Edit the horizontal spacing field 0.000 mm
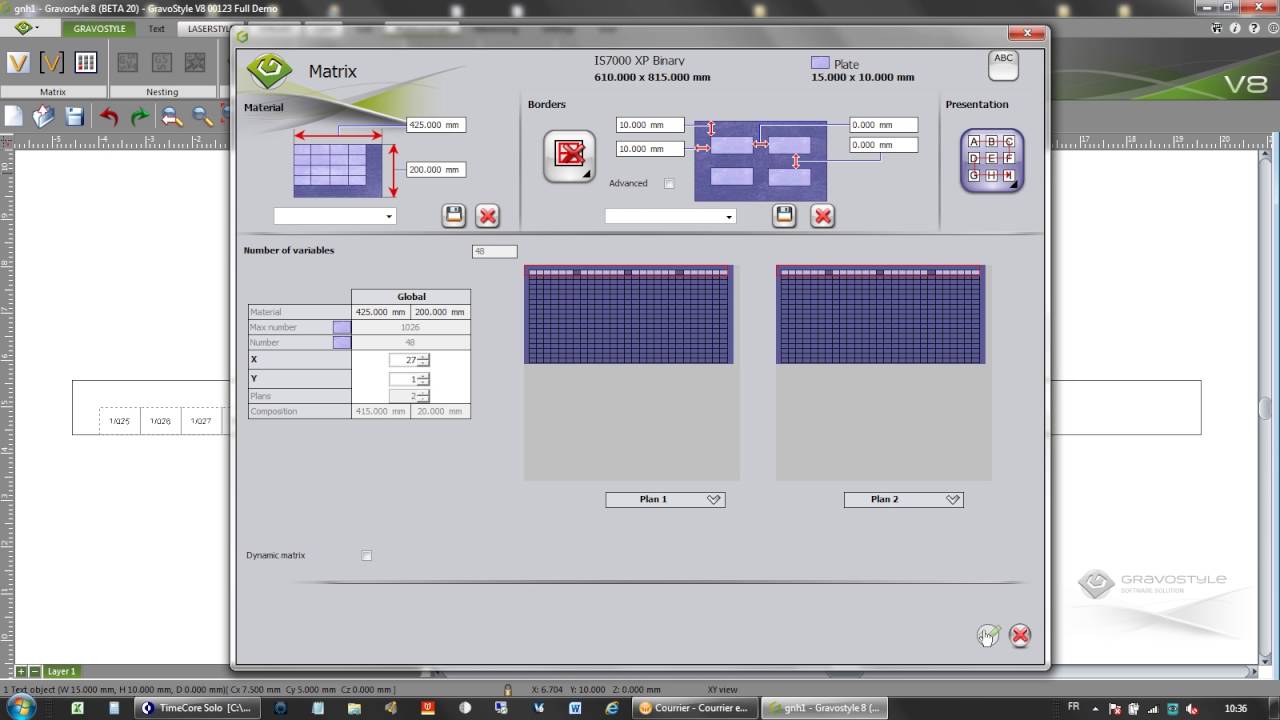The image size is (1280, 720). pos(884,125)
